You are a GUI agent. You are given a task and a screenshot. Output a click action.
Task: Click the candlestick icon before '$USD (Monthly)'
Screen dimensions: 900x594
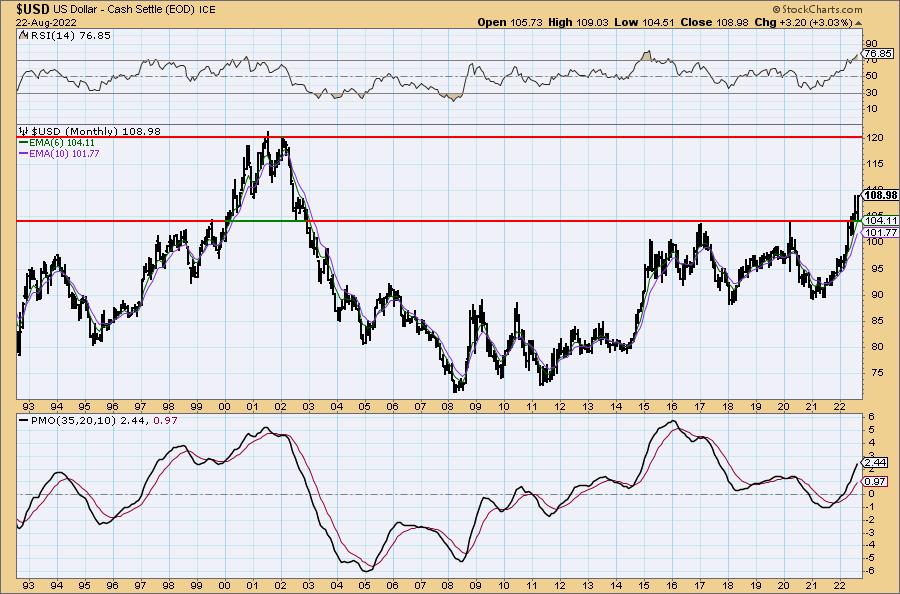pos(24,131)
